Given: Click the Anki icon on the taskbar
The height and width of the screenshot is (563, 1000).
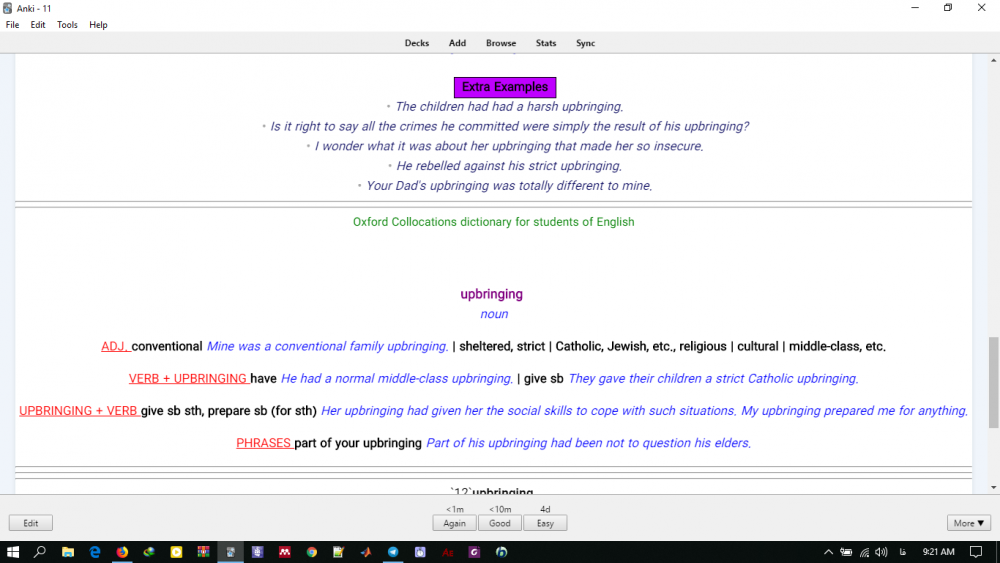Looking at the screenshot, I should (230, 552).
